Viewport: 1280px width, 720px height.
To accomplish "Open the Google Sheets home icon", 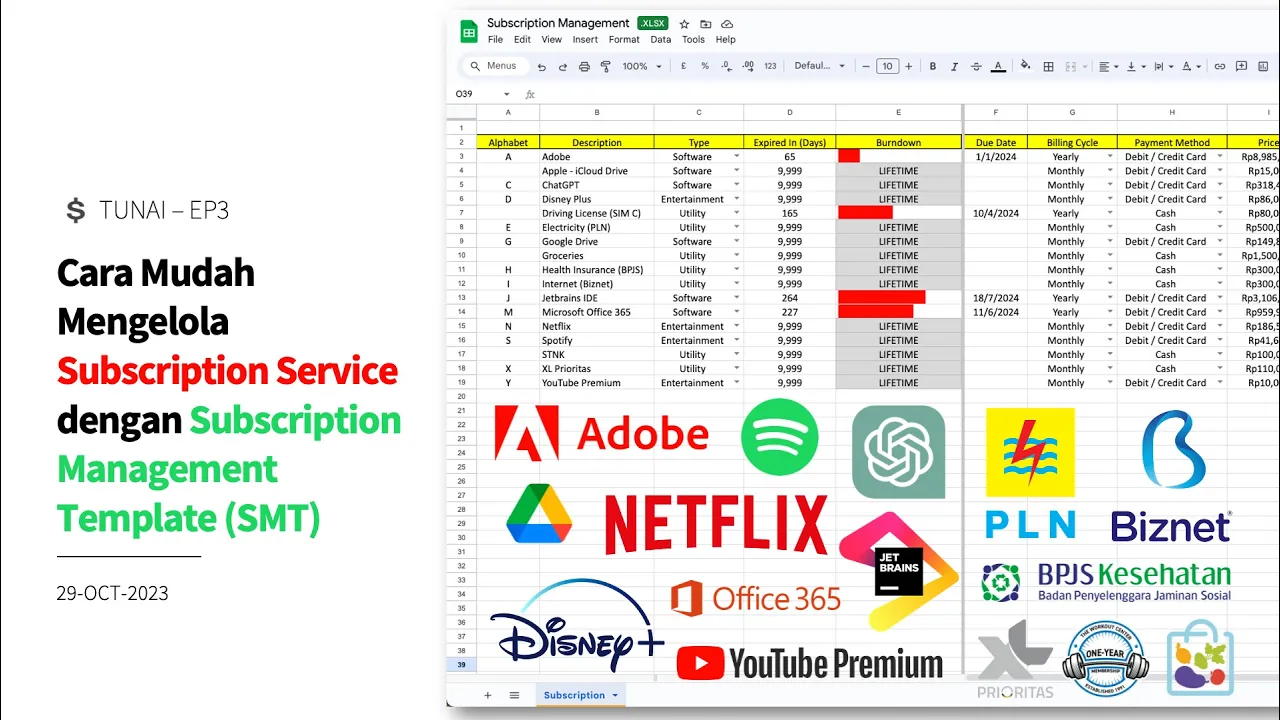I will click(x=468, y=31).
